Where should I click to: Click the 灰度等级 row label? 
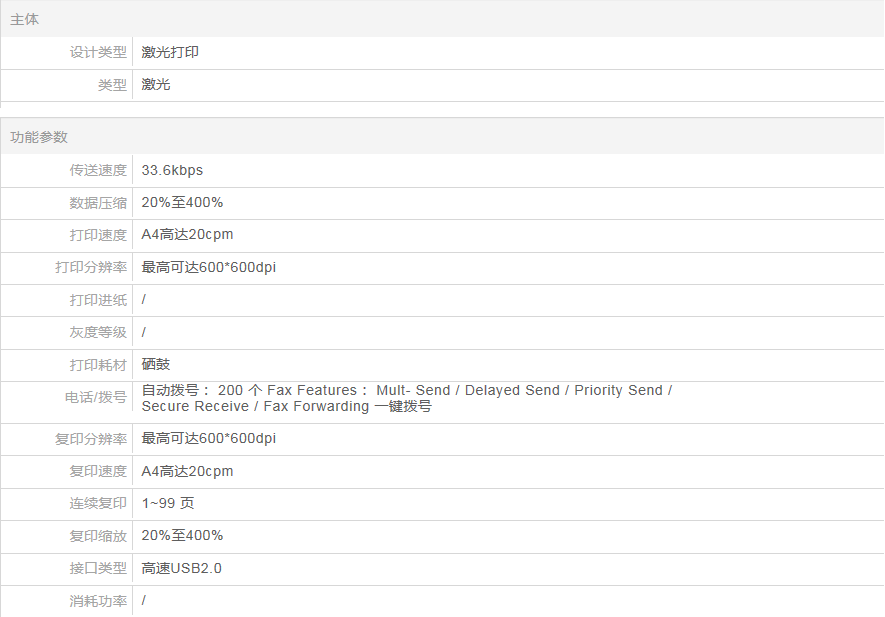coord(98,332)
